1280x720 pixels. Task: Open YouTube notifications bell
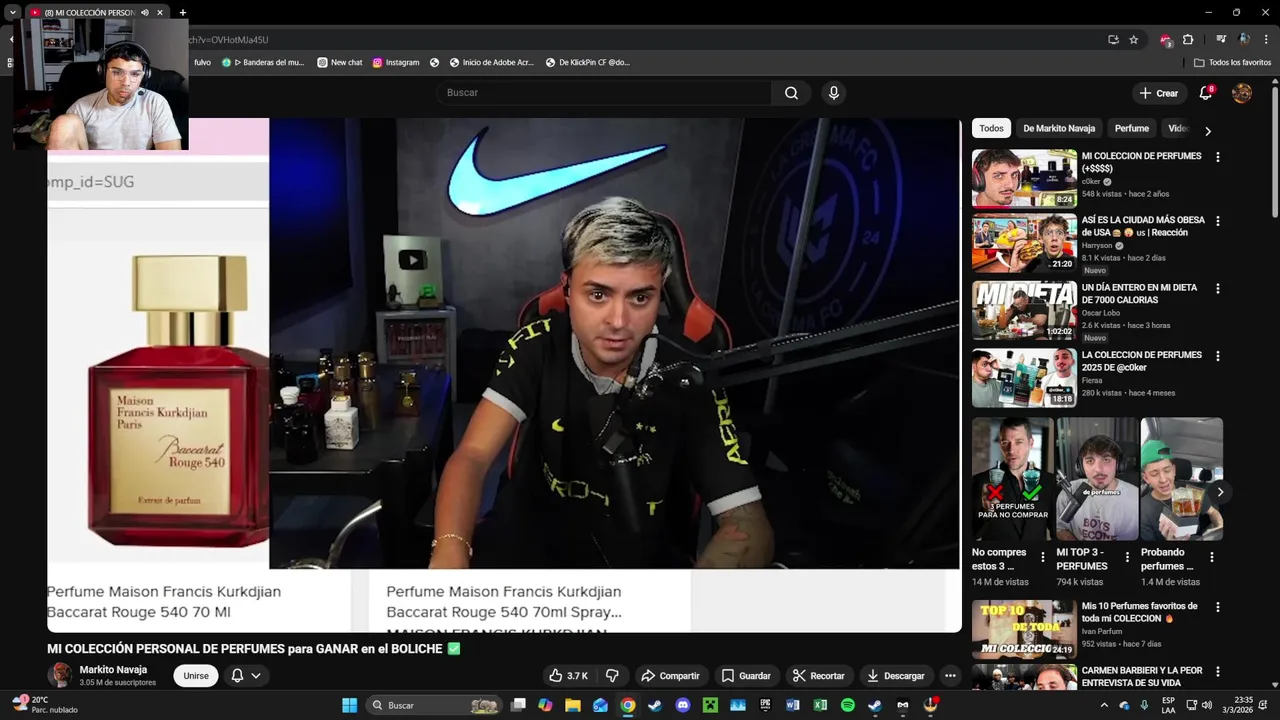click(x=1206, y=93)
